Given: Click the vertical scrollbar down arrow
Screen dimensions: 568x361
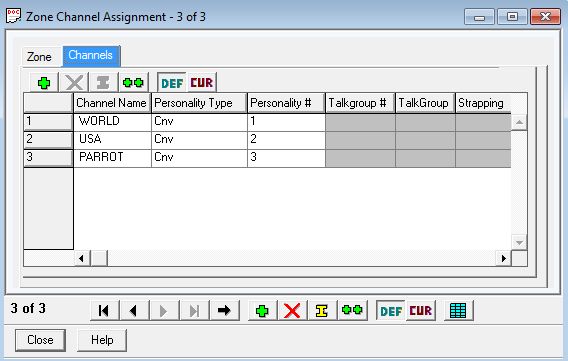Looking at the screenshot, I should click(519, 242).
